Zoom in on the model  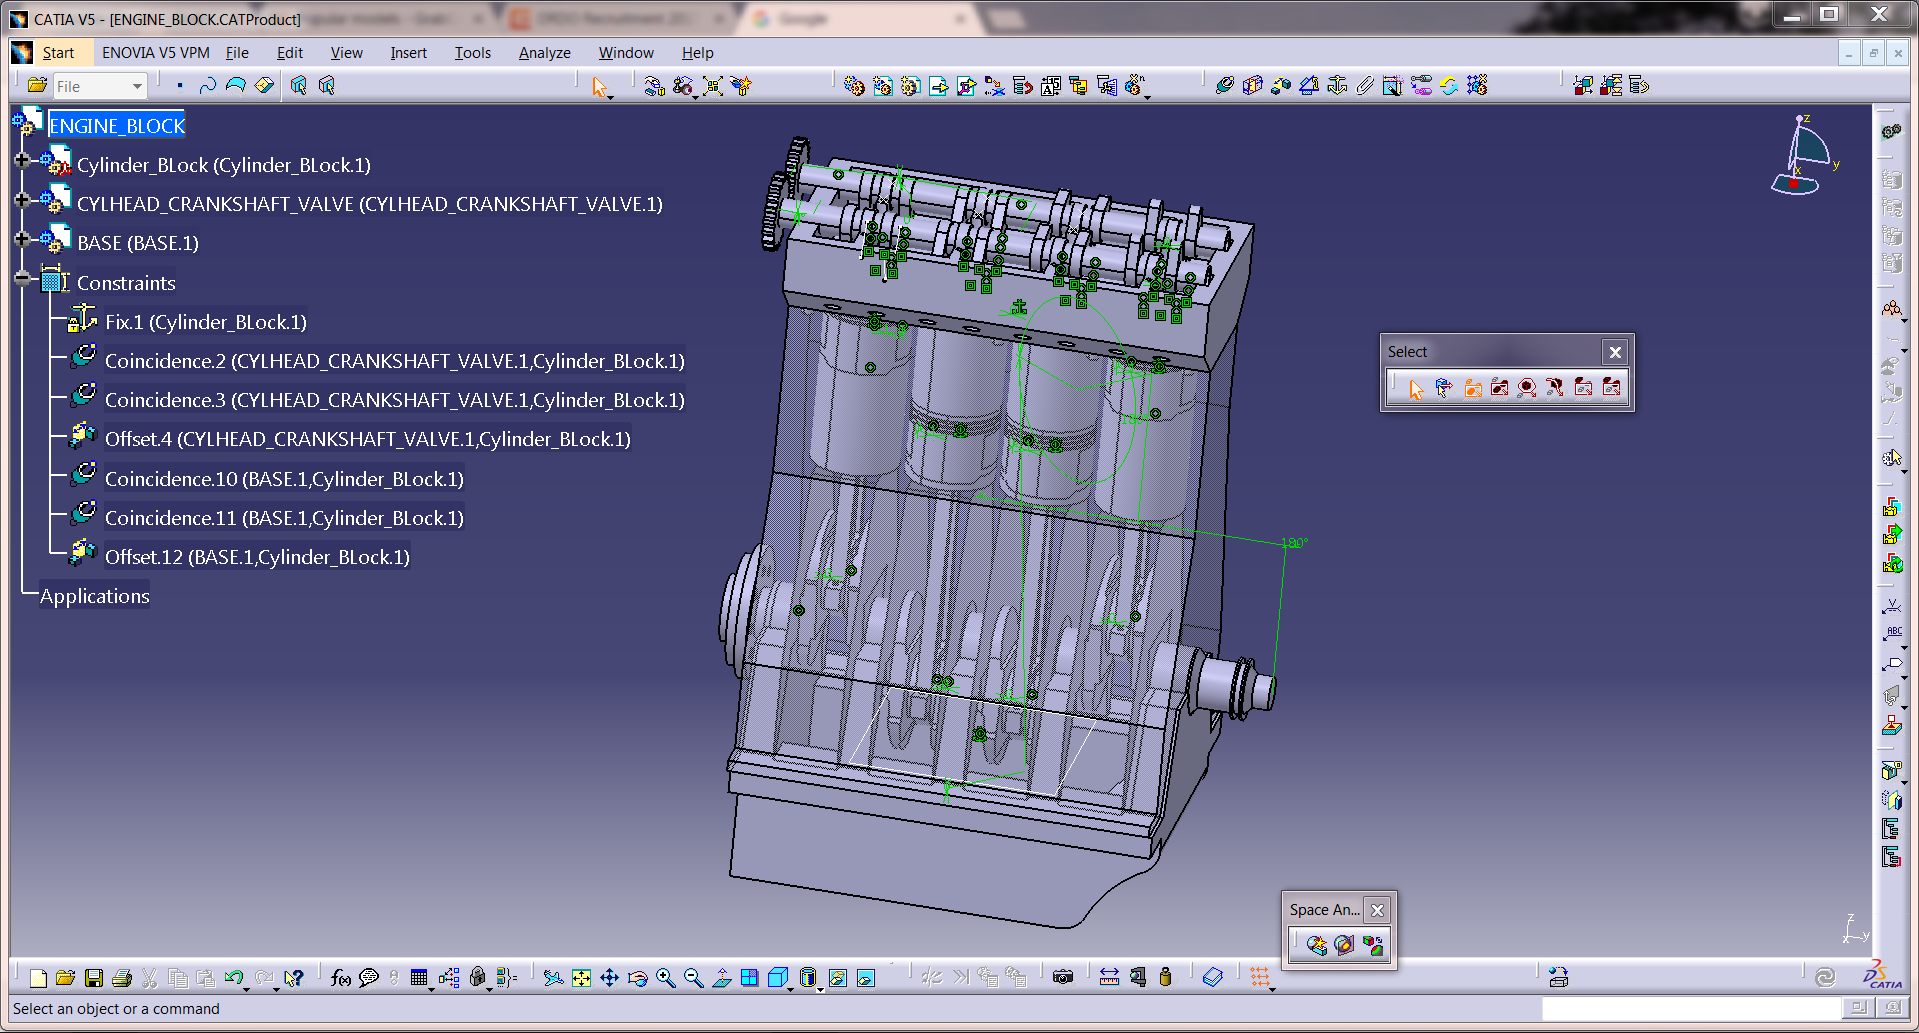665,978
